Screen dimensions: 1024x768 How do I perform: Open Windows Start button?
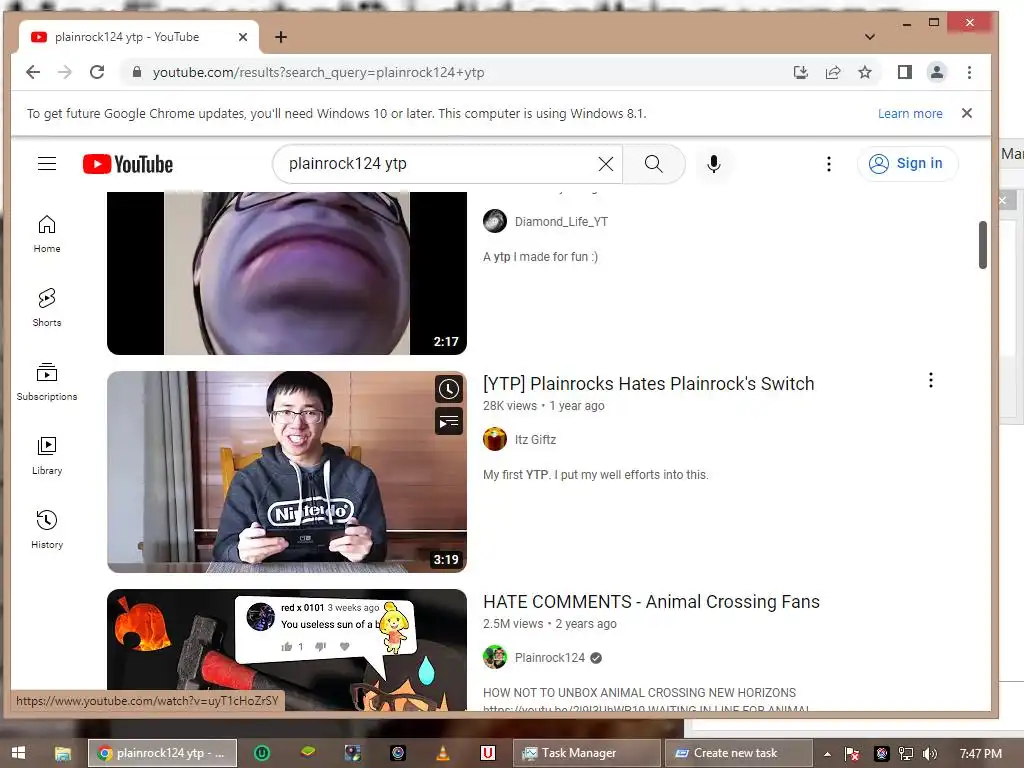point(18,753)
